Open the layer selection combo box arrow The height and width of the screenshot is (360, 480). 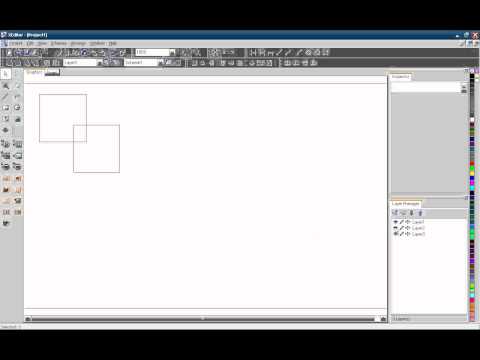pyautogui.click(x=99, y=63)
